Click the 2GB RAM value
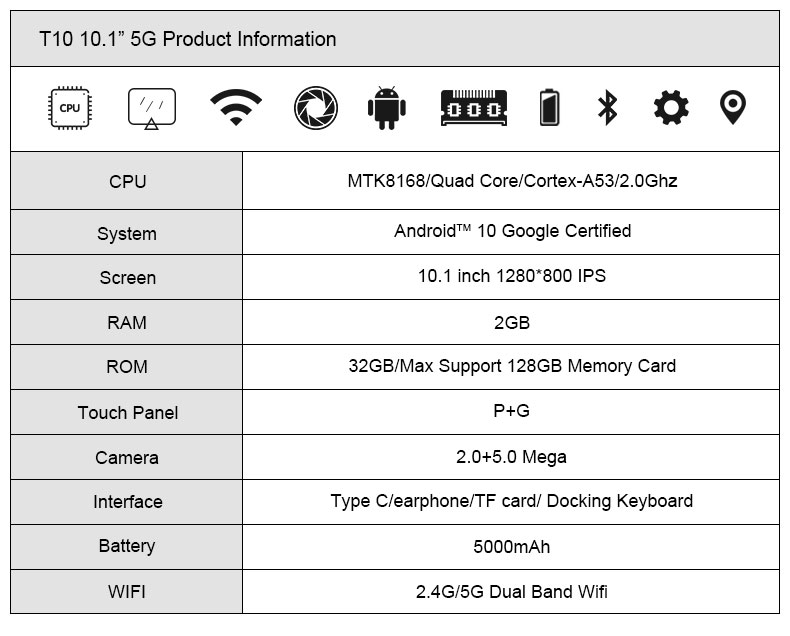790x636 pixels. click(x=512, y=323)
